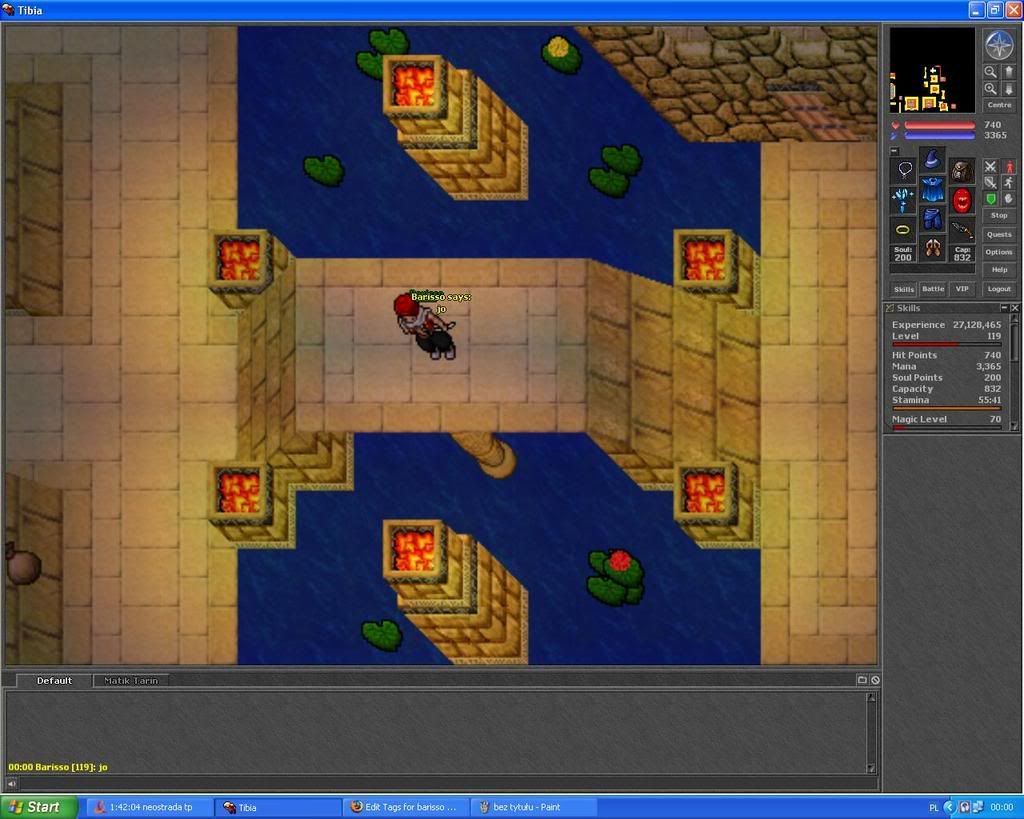Open the backpack in the inventory
This screenshot has width=1024, height=819.
pos(961,170)
